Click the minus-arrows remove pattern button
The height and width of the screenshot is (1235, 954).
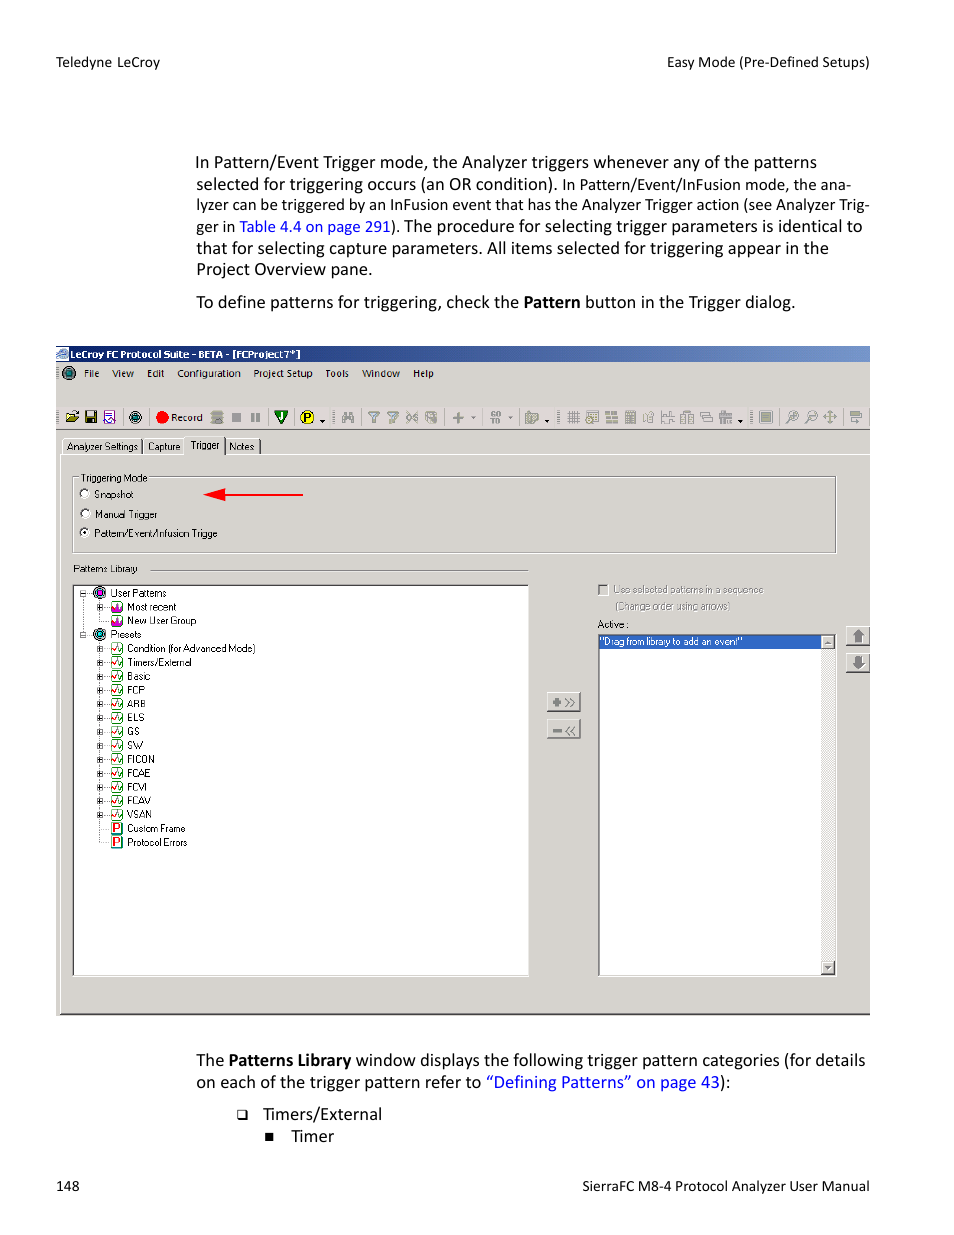pos(564,731)
